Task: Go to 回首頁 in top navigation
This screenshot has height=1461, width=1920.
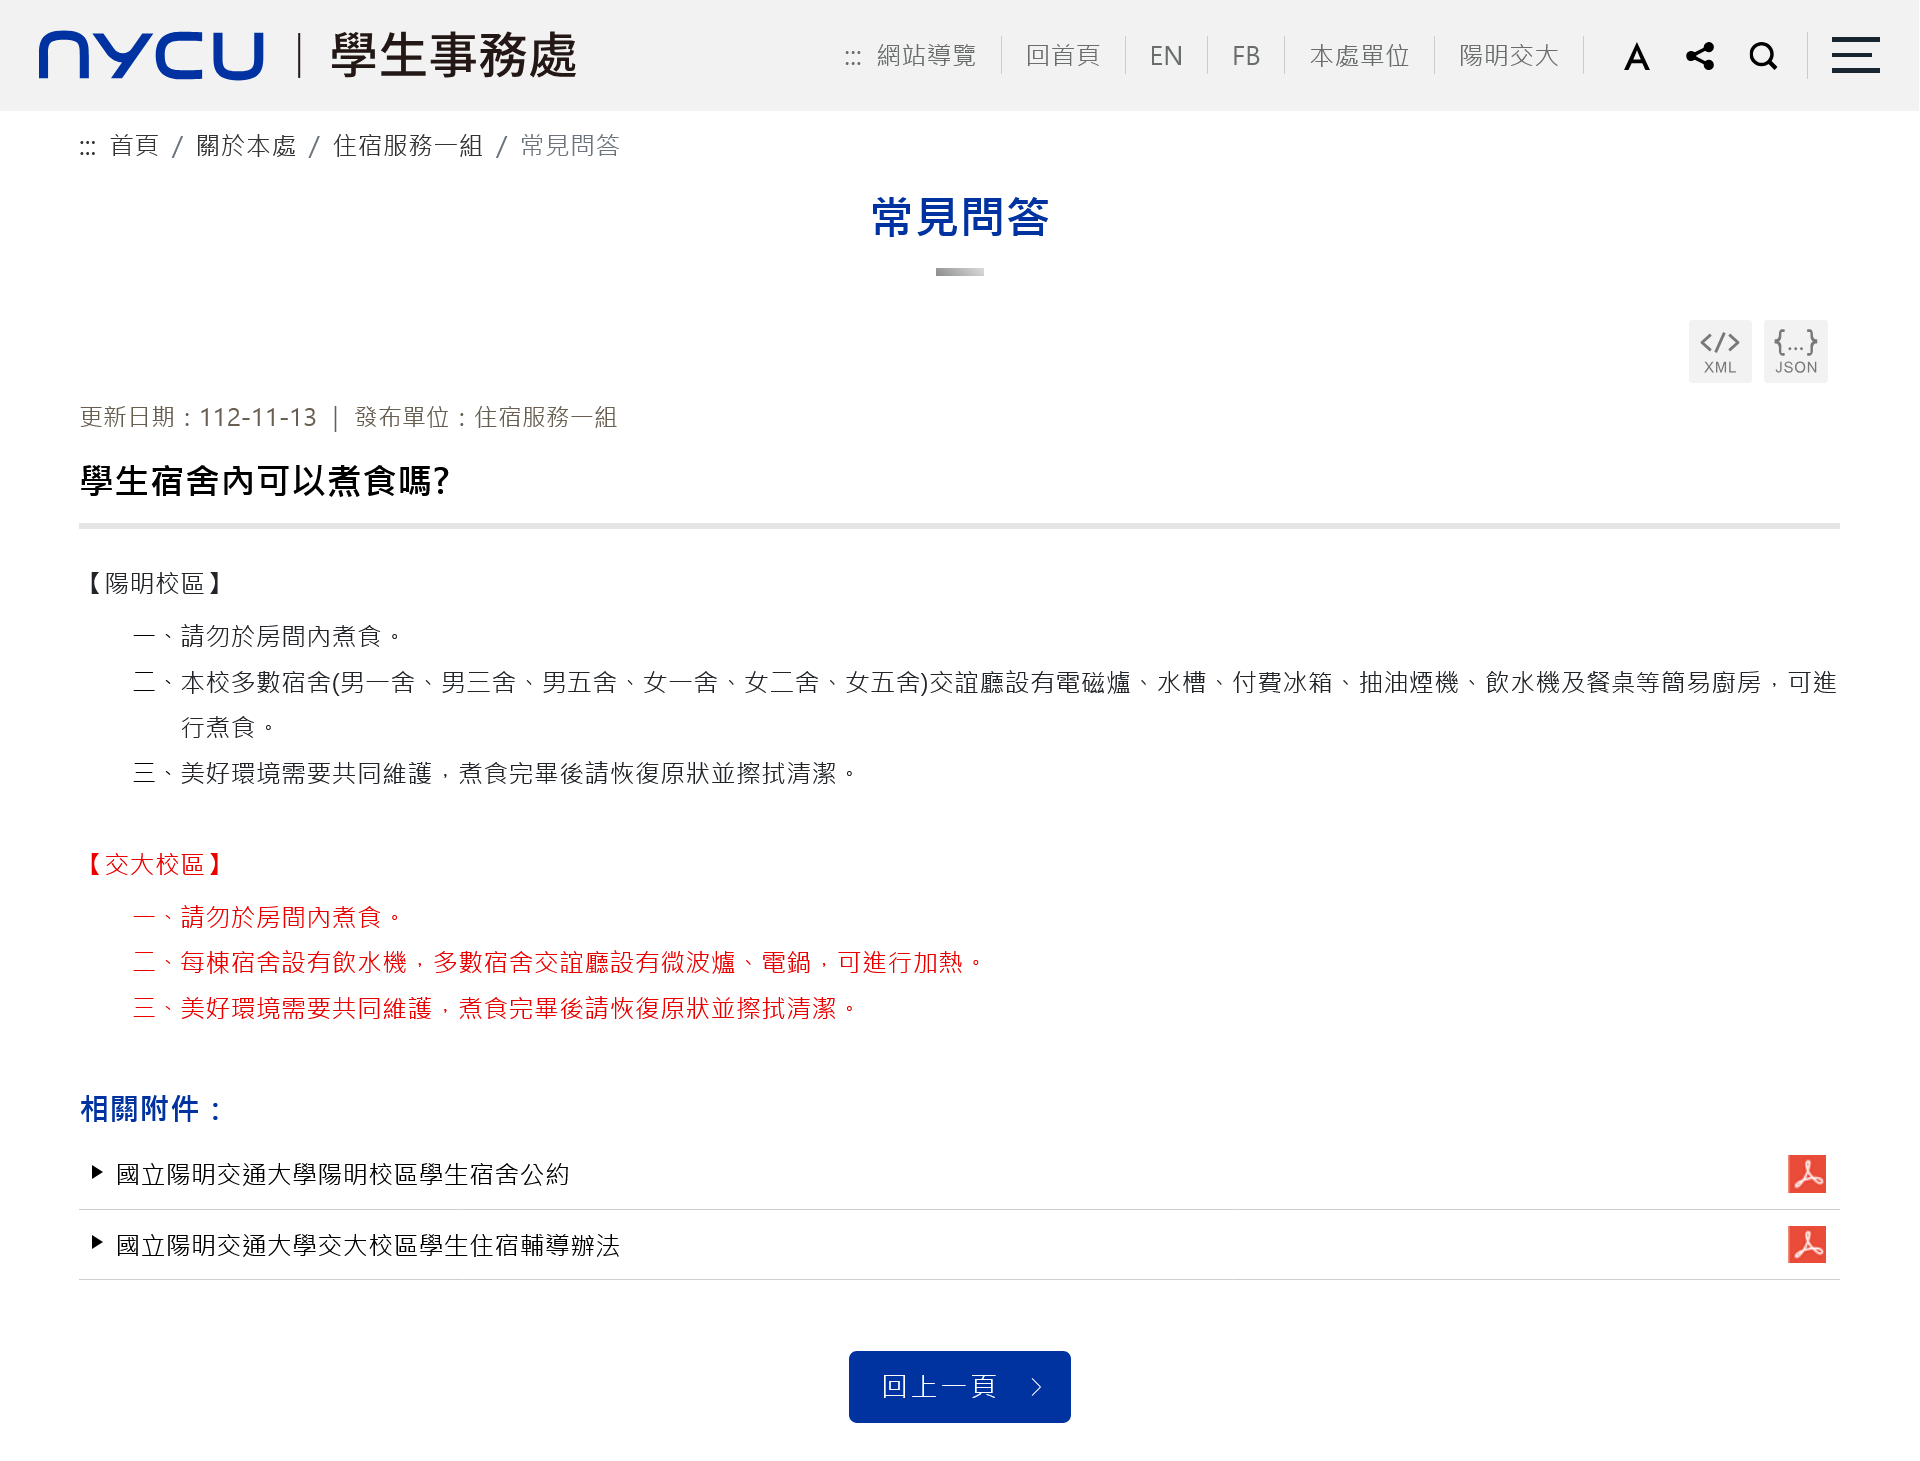Action: click(x=1062, y=56)
